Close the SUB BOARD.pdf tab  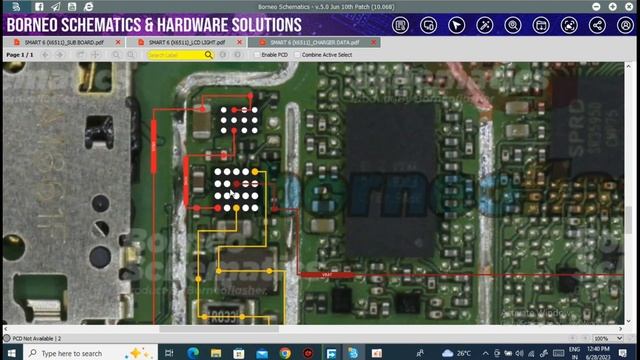pos(118,42)
